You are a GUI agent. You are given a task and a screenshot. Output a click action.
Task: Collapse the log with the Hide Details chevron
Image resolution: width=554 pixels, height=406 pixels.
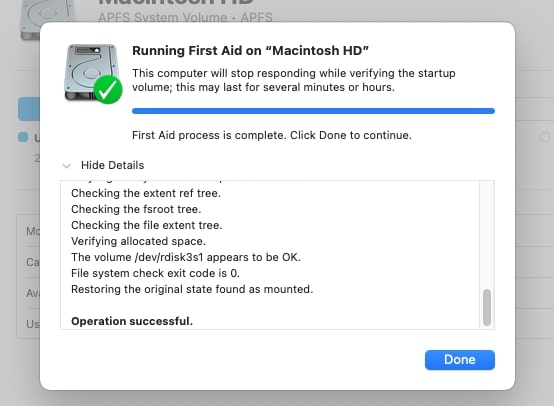click(66, 166)
